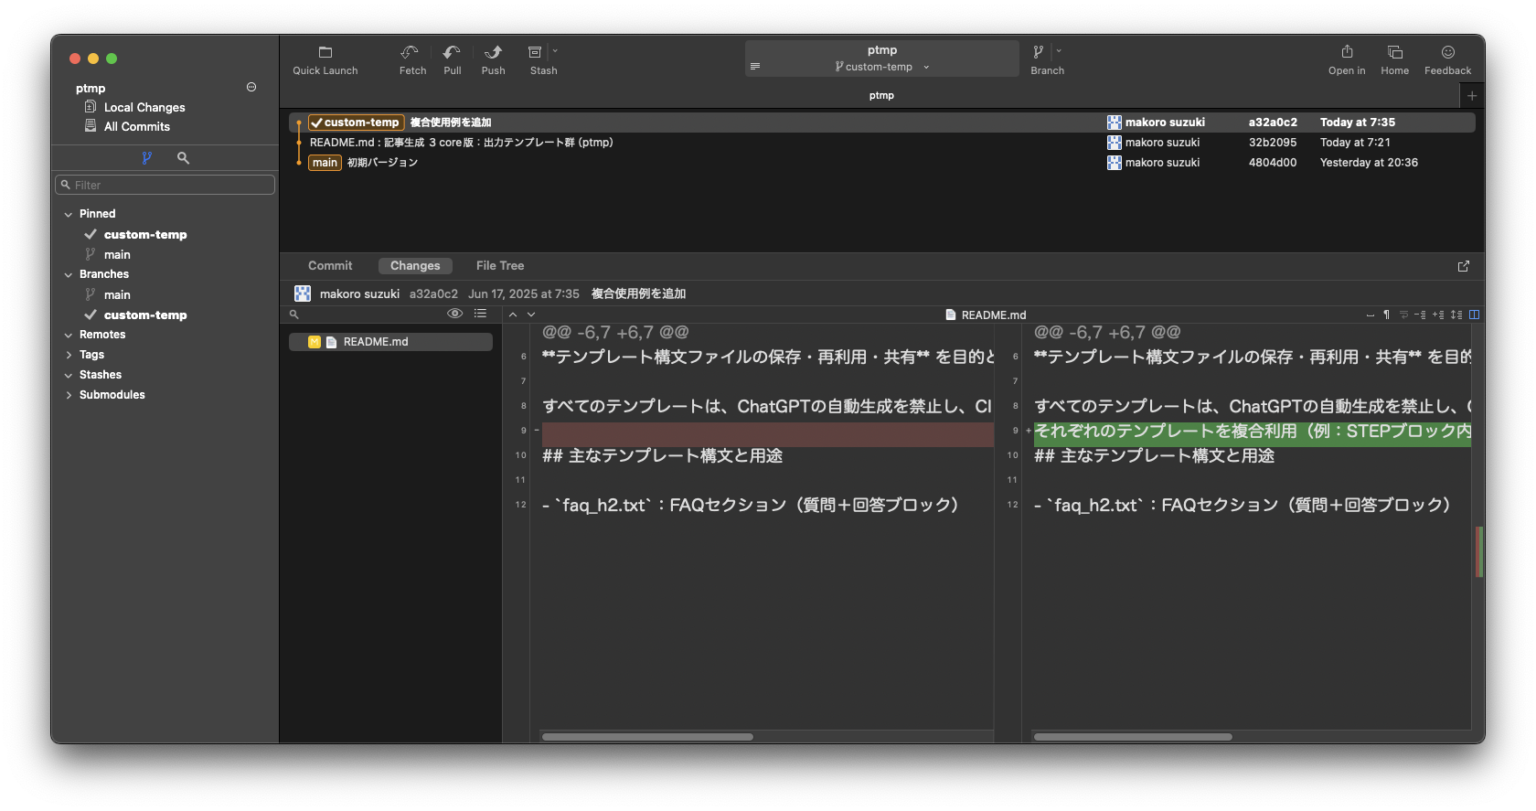Viewport: 1536px width, 811px height.
Task: Switch sidebar to search magnifier icon
Action: (183, 158)
